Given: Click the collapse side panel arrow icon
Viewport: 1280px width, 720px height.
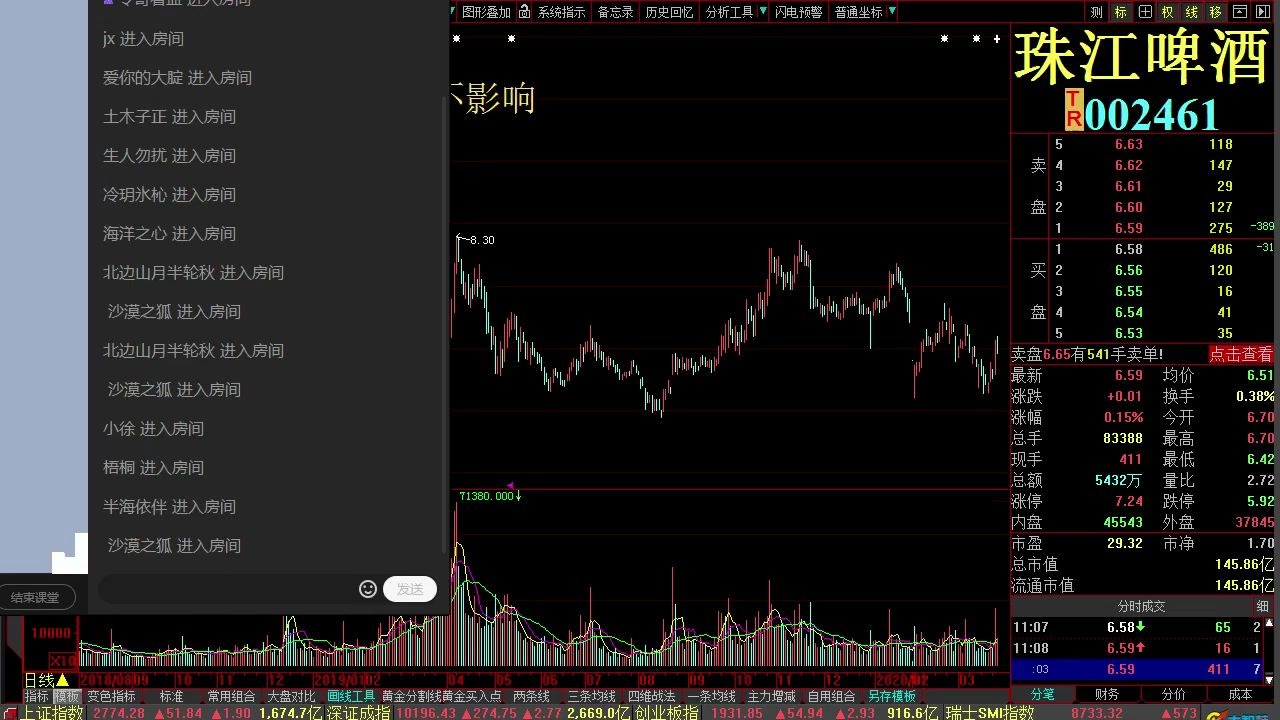Looking at the screenshot, I should [1262, 12].
